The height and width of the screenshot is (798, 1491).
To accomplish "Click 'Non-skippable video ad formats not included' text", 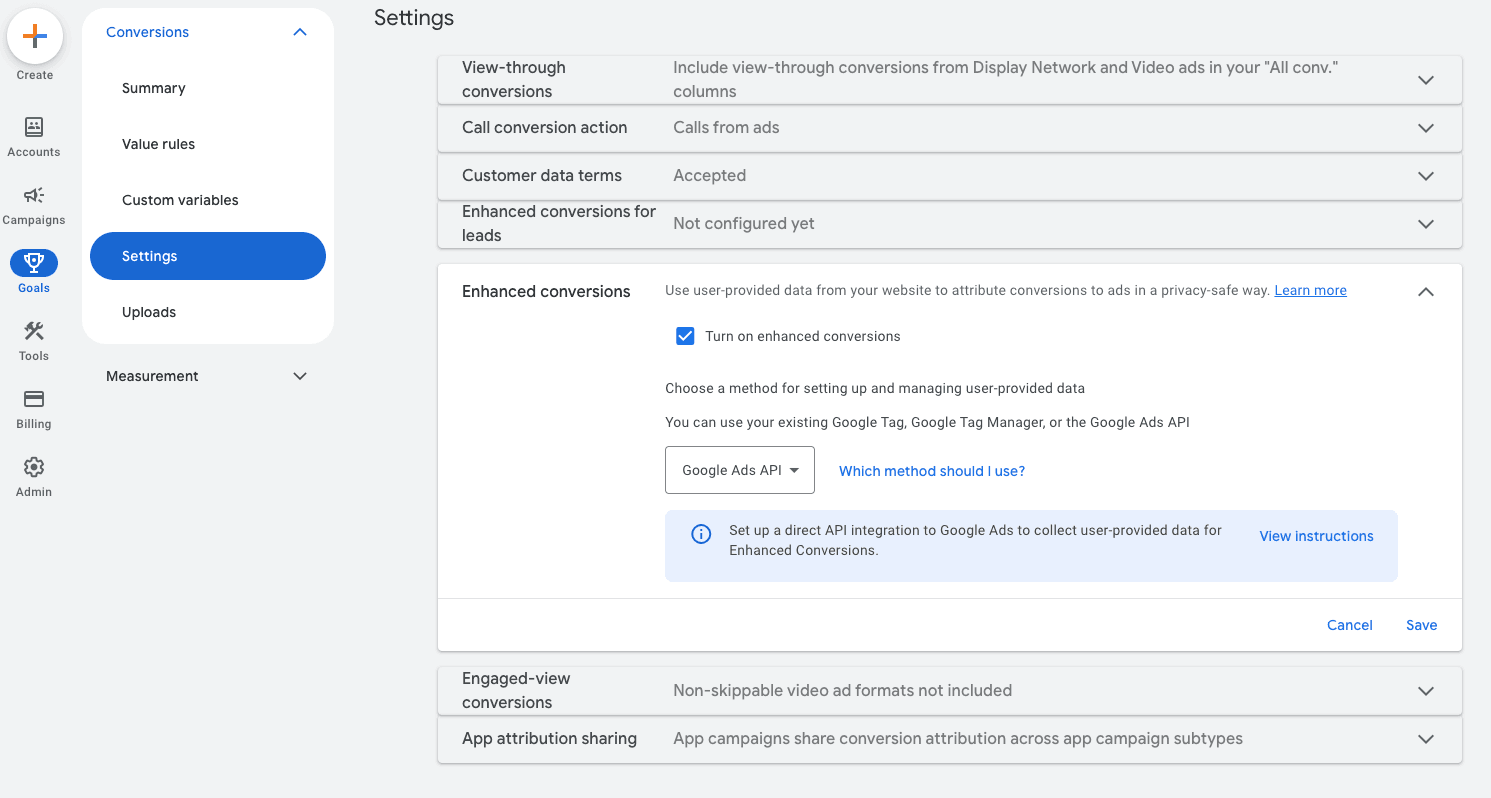I will (842, 690).
